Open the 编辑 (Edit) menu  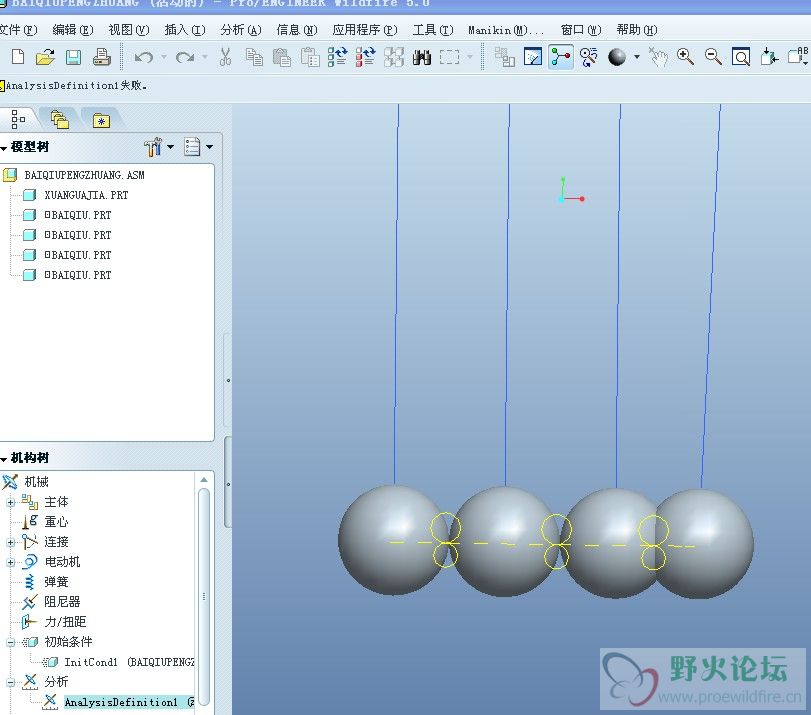73,30
